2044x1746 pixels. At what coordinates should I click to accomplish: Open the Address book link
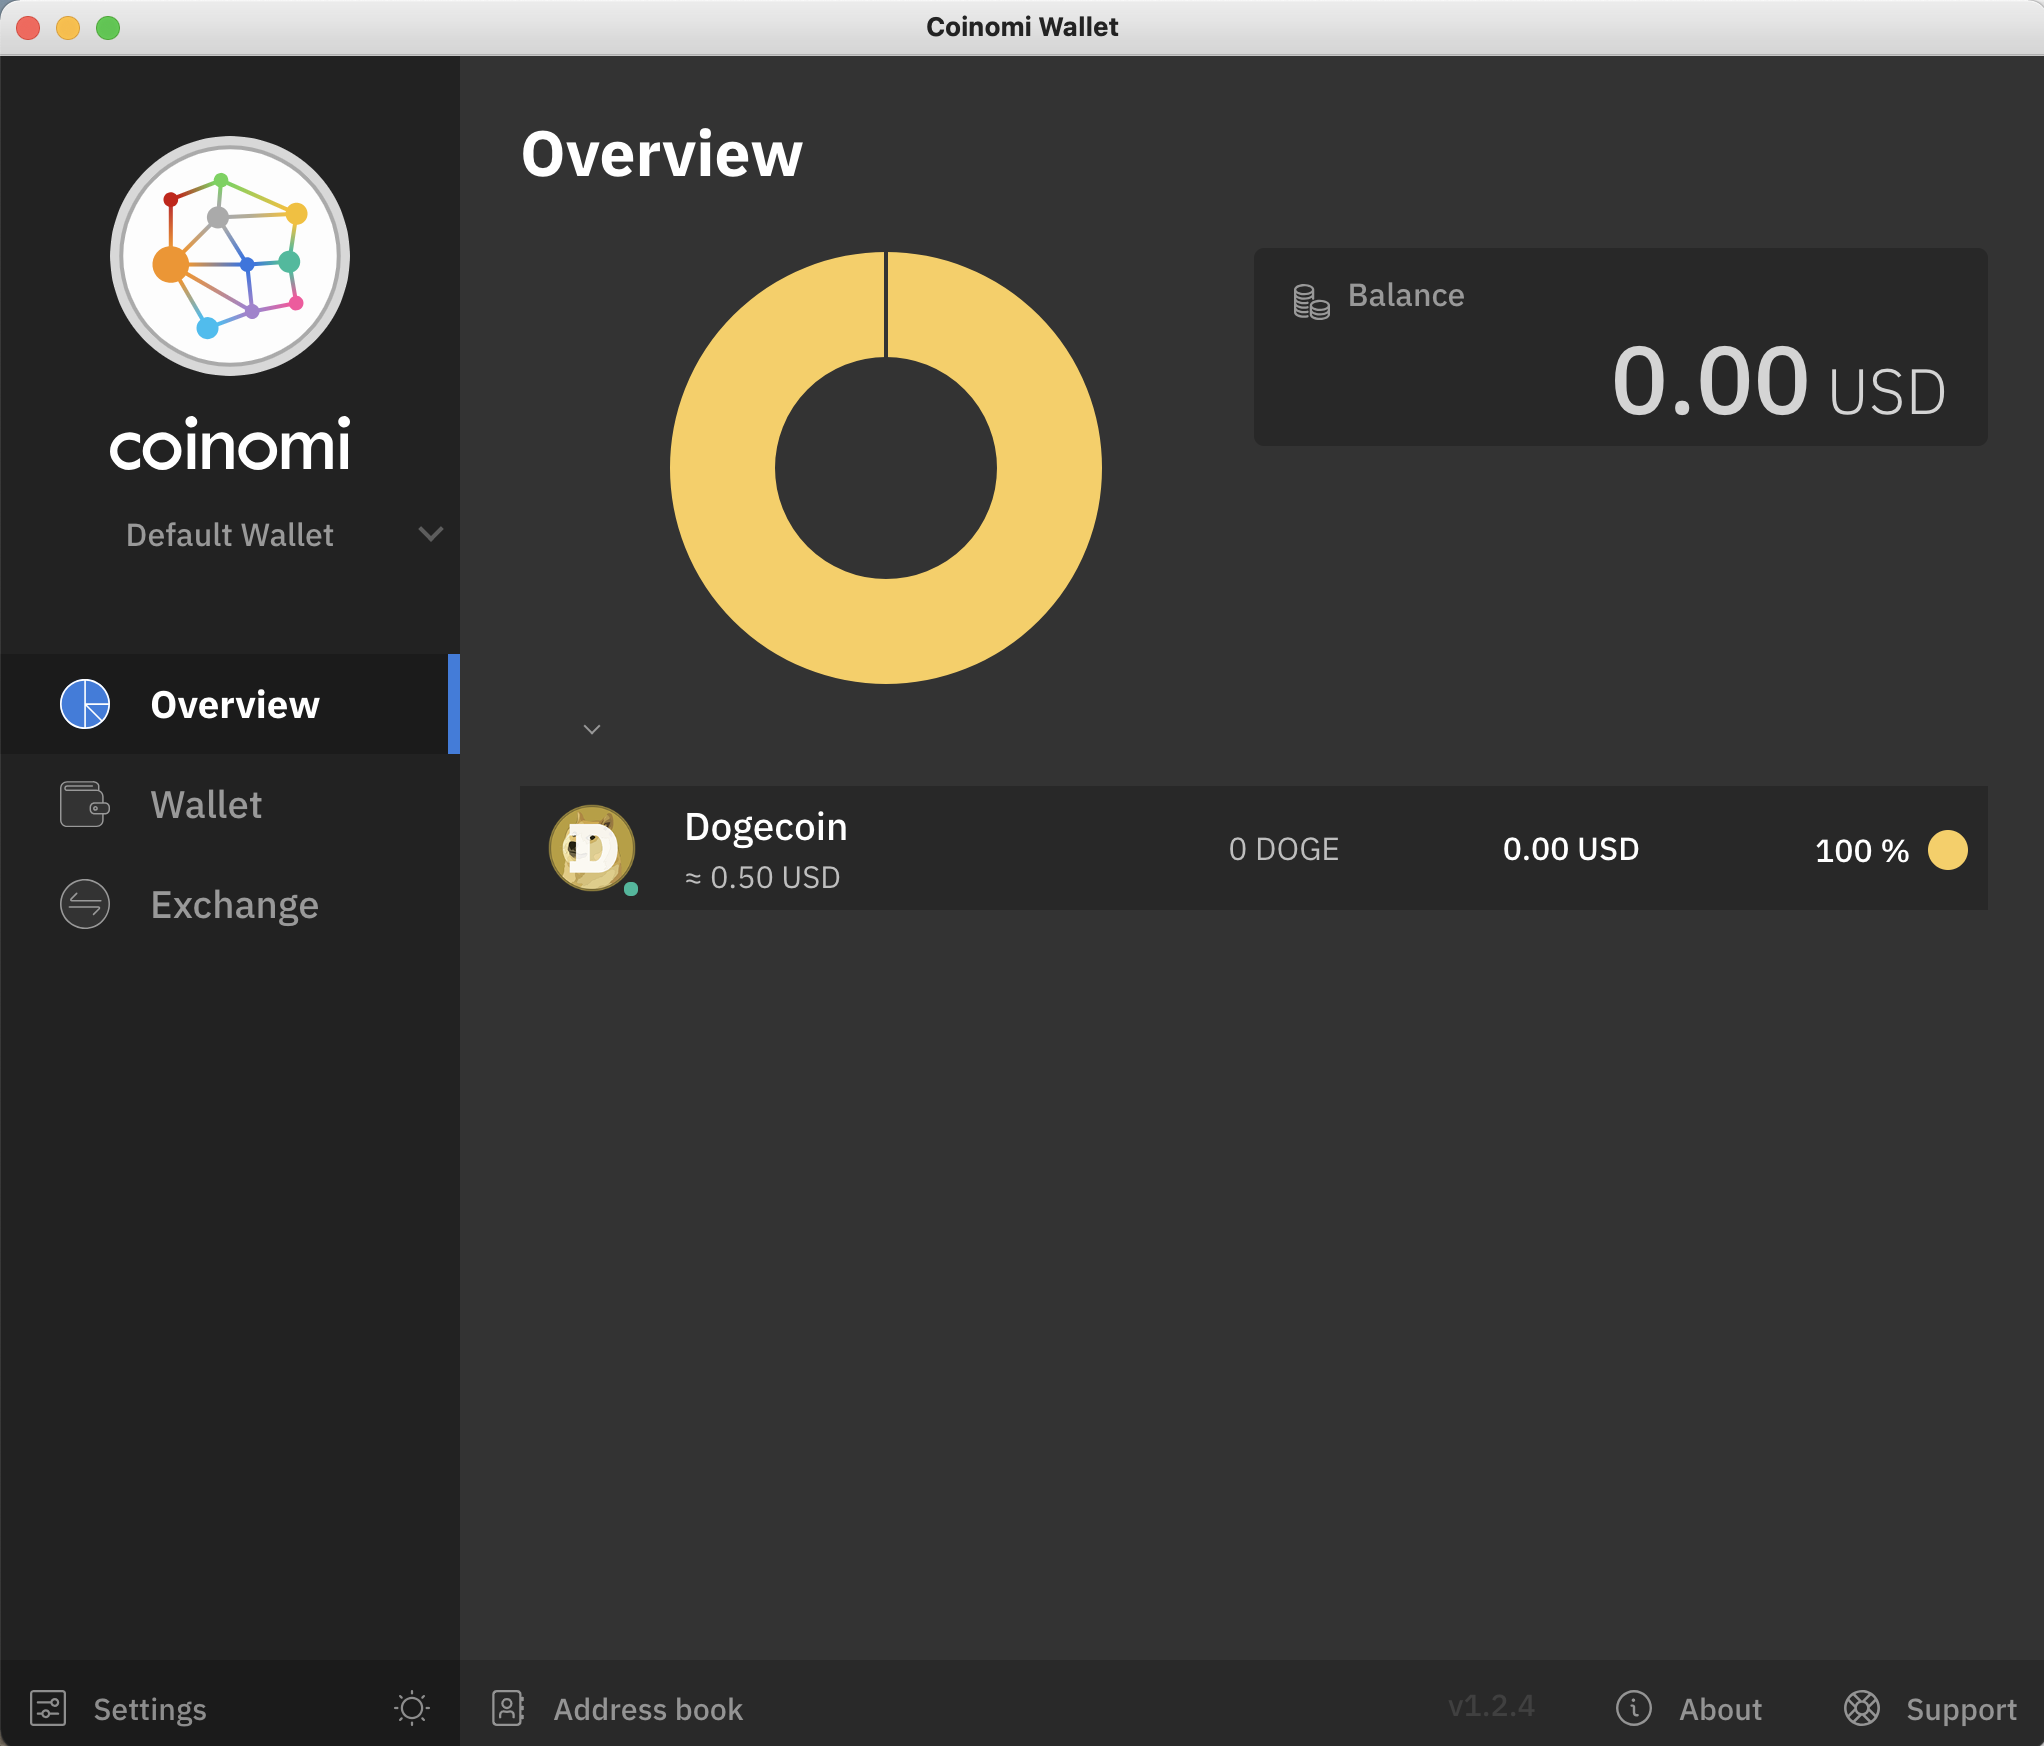[x=648, y=1709]
